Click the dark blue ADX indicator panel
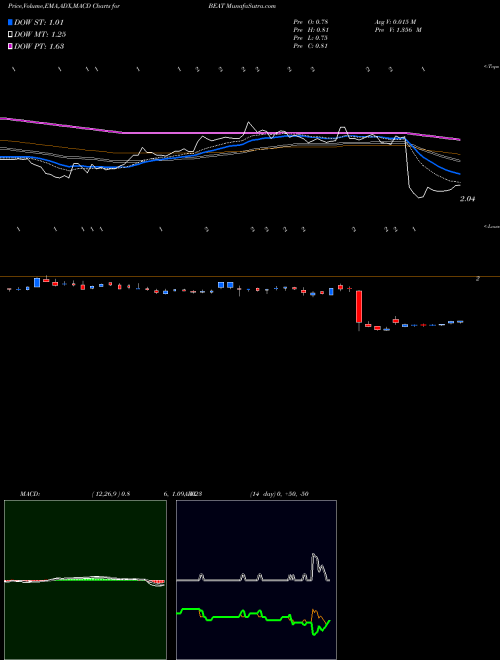 coord(256,580)
